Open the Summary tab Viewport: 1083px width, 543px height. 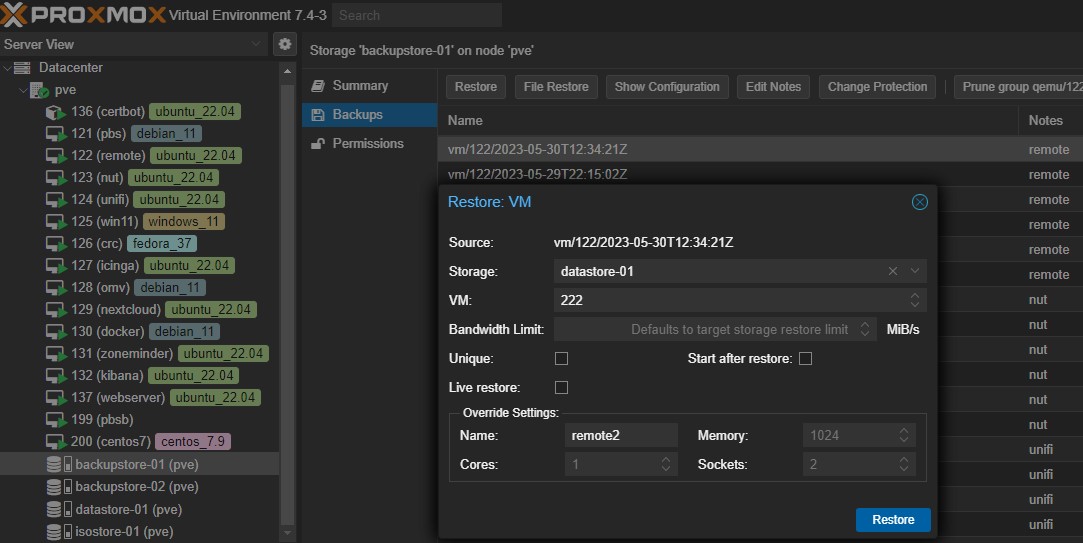[x=359, y=86]
